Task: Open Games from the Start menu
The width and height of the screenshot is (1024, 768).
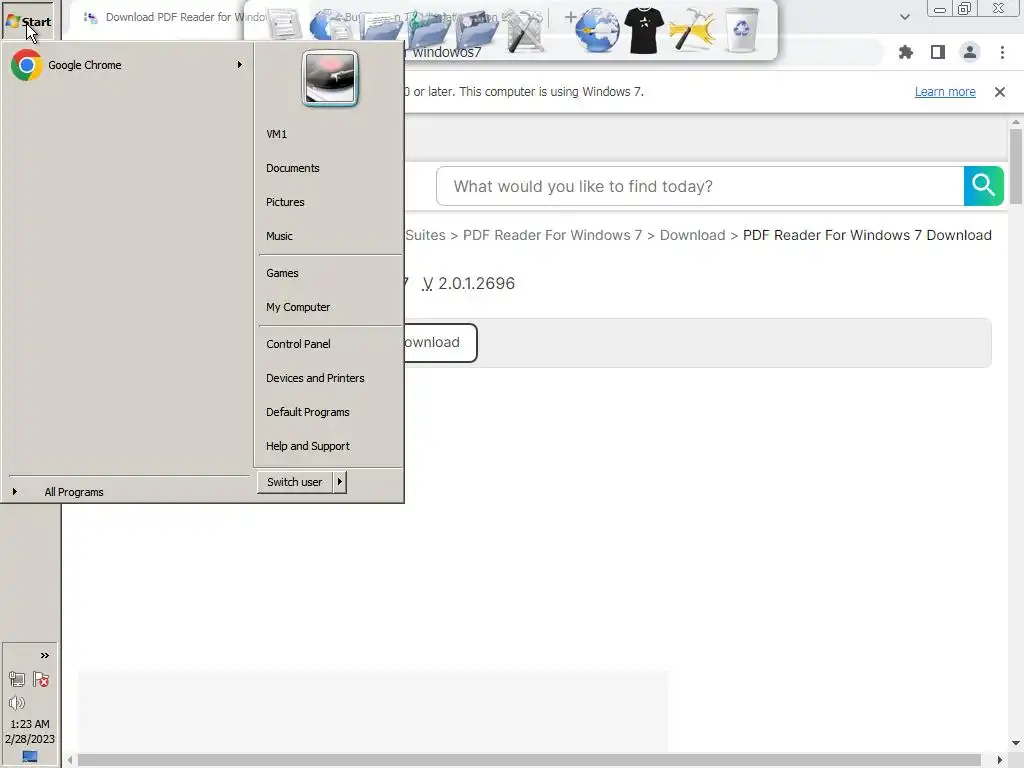Action: (x=282, y=273)
